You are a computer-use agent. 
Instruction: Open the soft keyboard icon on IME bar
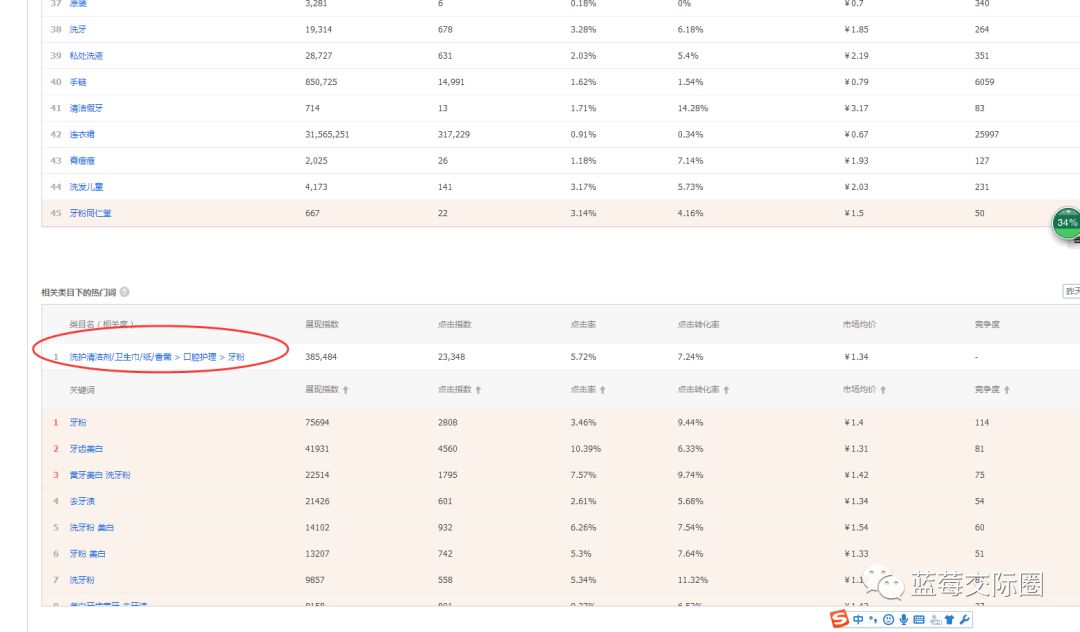click(x=919, y=620)
